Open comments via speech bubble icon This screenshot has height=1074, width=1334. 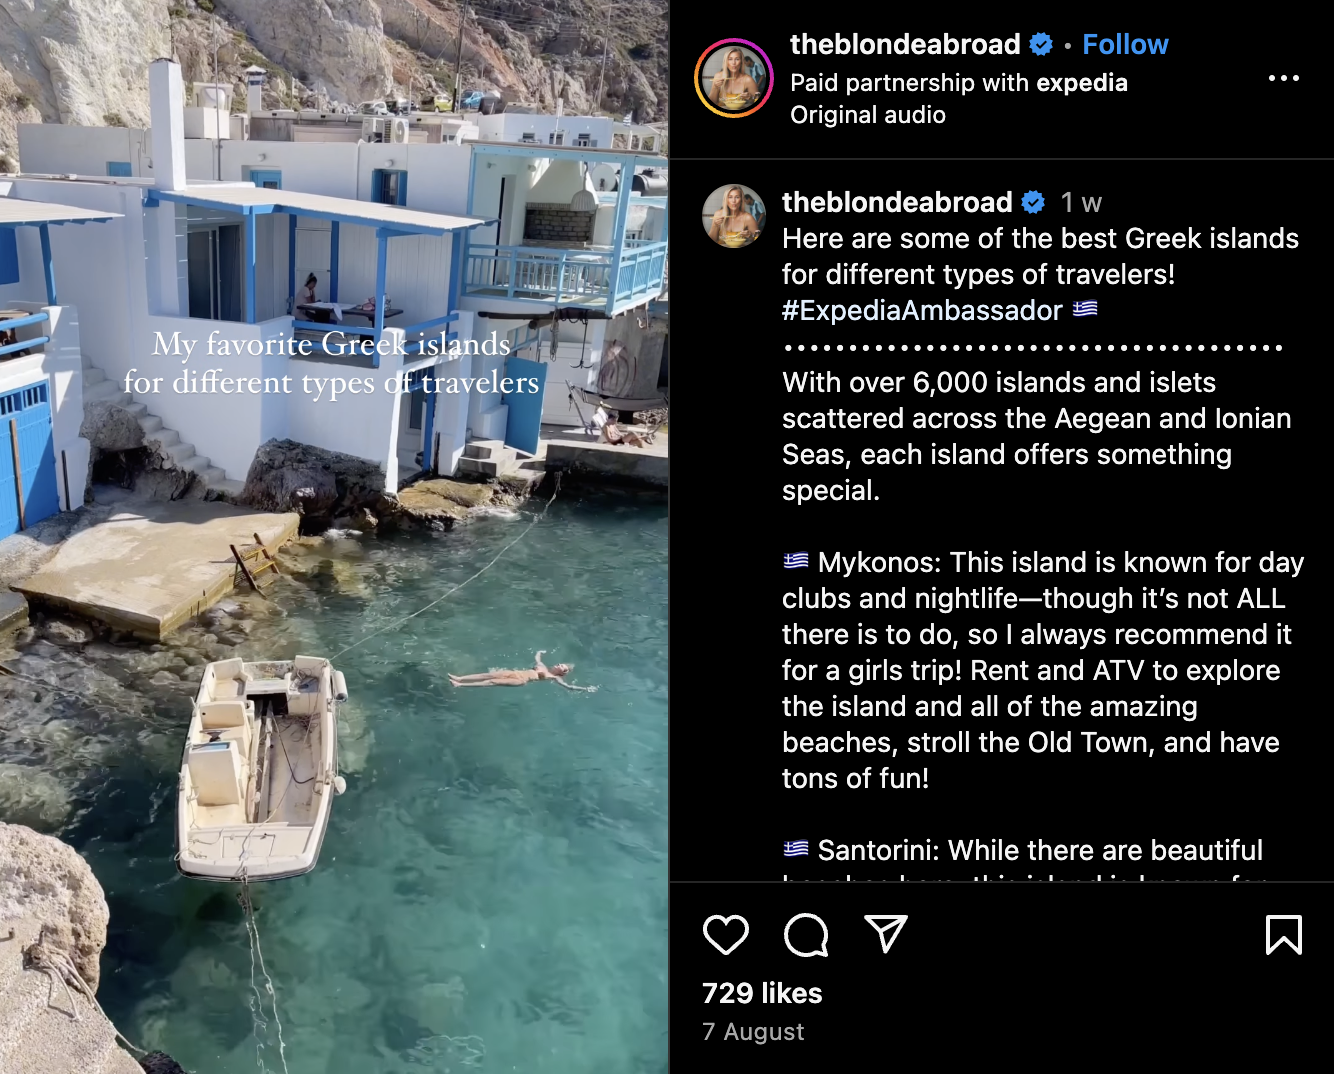(806, 935)
